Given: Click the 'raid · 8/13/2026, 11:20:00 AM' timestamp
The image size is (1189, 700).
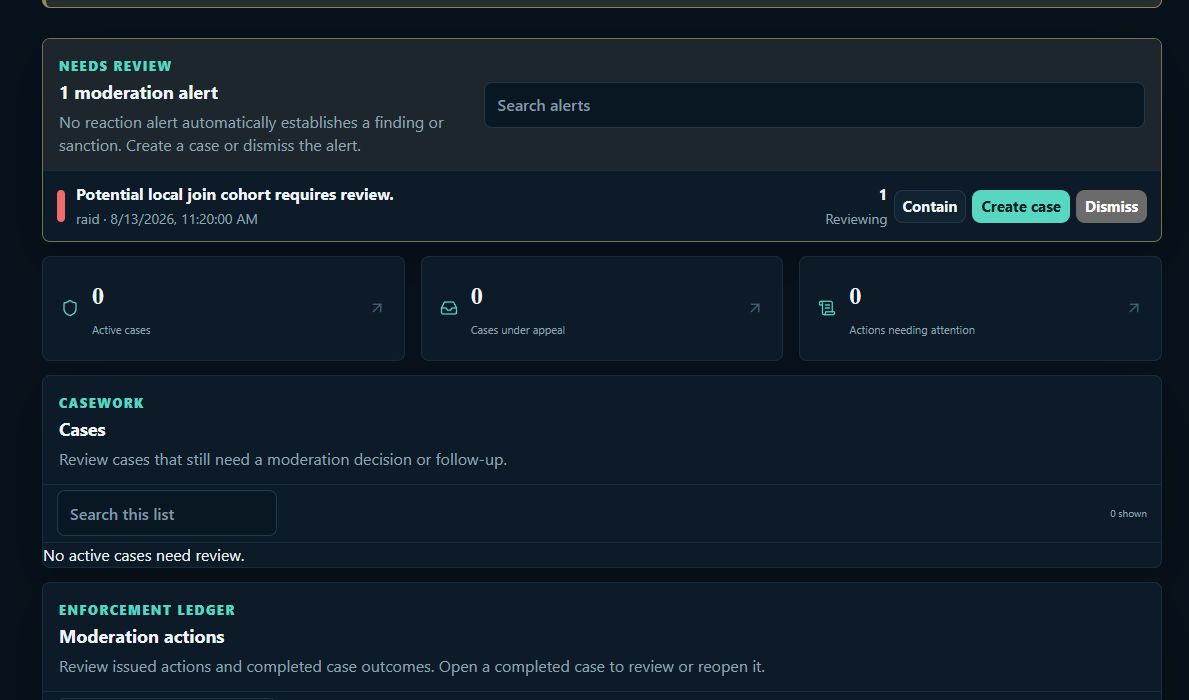Looking at the screenshot, I should (167, 219).
